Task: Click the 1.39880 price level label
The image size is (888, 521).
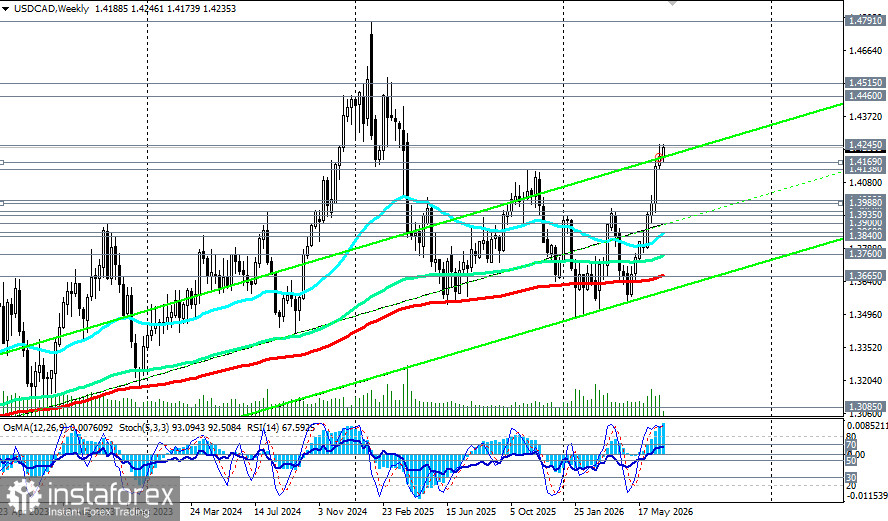Action: (x=865, y=202)
